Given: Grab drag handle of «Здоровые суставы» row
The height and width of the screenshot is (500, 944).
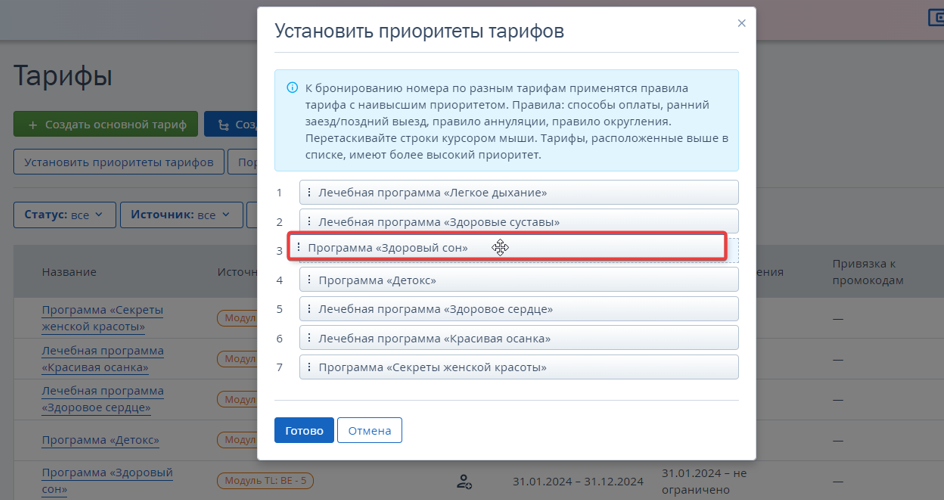Looking at the screenshot, I should pyautogui.click(x=309, y=221).
